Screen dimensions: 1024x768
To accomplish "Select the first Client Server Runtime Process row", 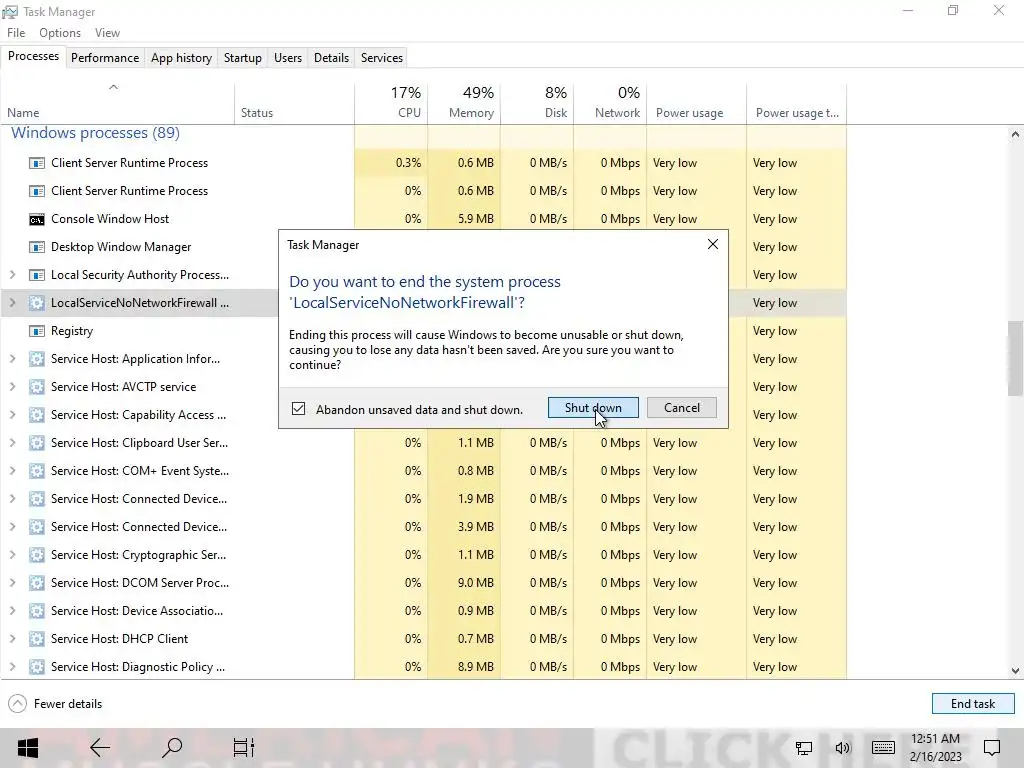I will [423, 163].
